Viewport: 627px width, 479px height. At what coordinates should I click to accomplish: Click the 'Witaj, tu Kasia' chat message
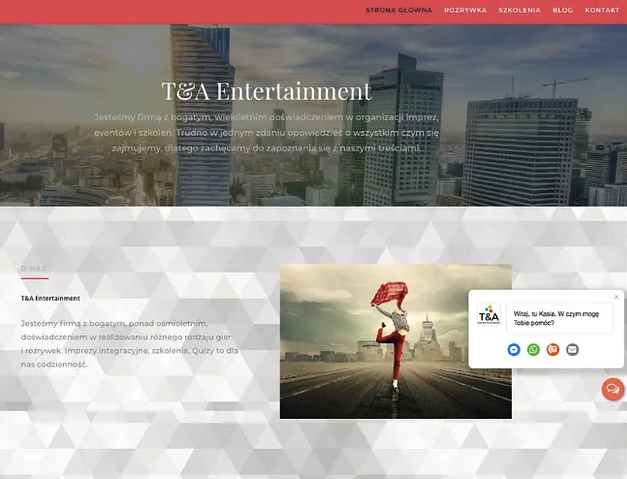click(557, 317)
